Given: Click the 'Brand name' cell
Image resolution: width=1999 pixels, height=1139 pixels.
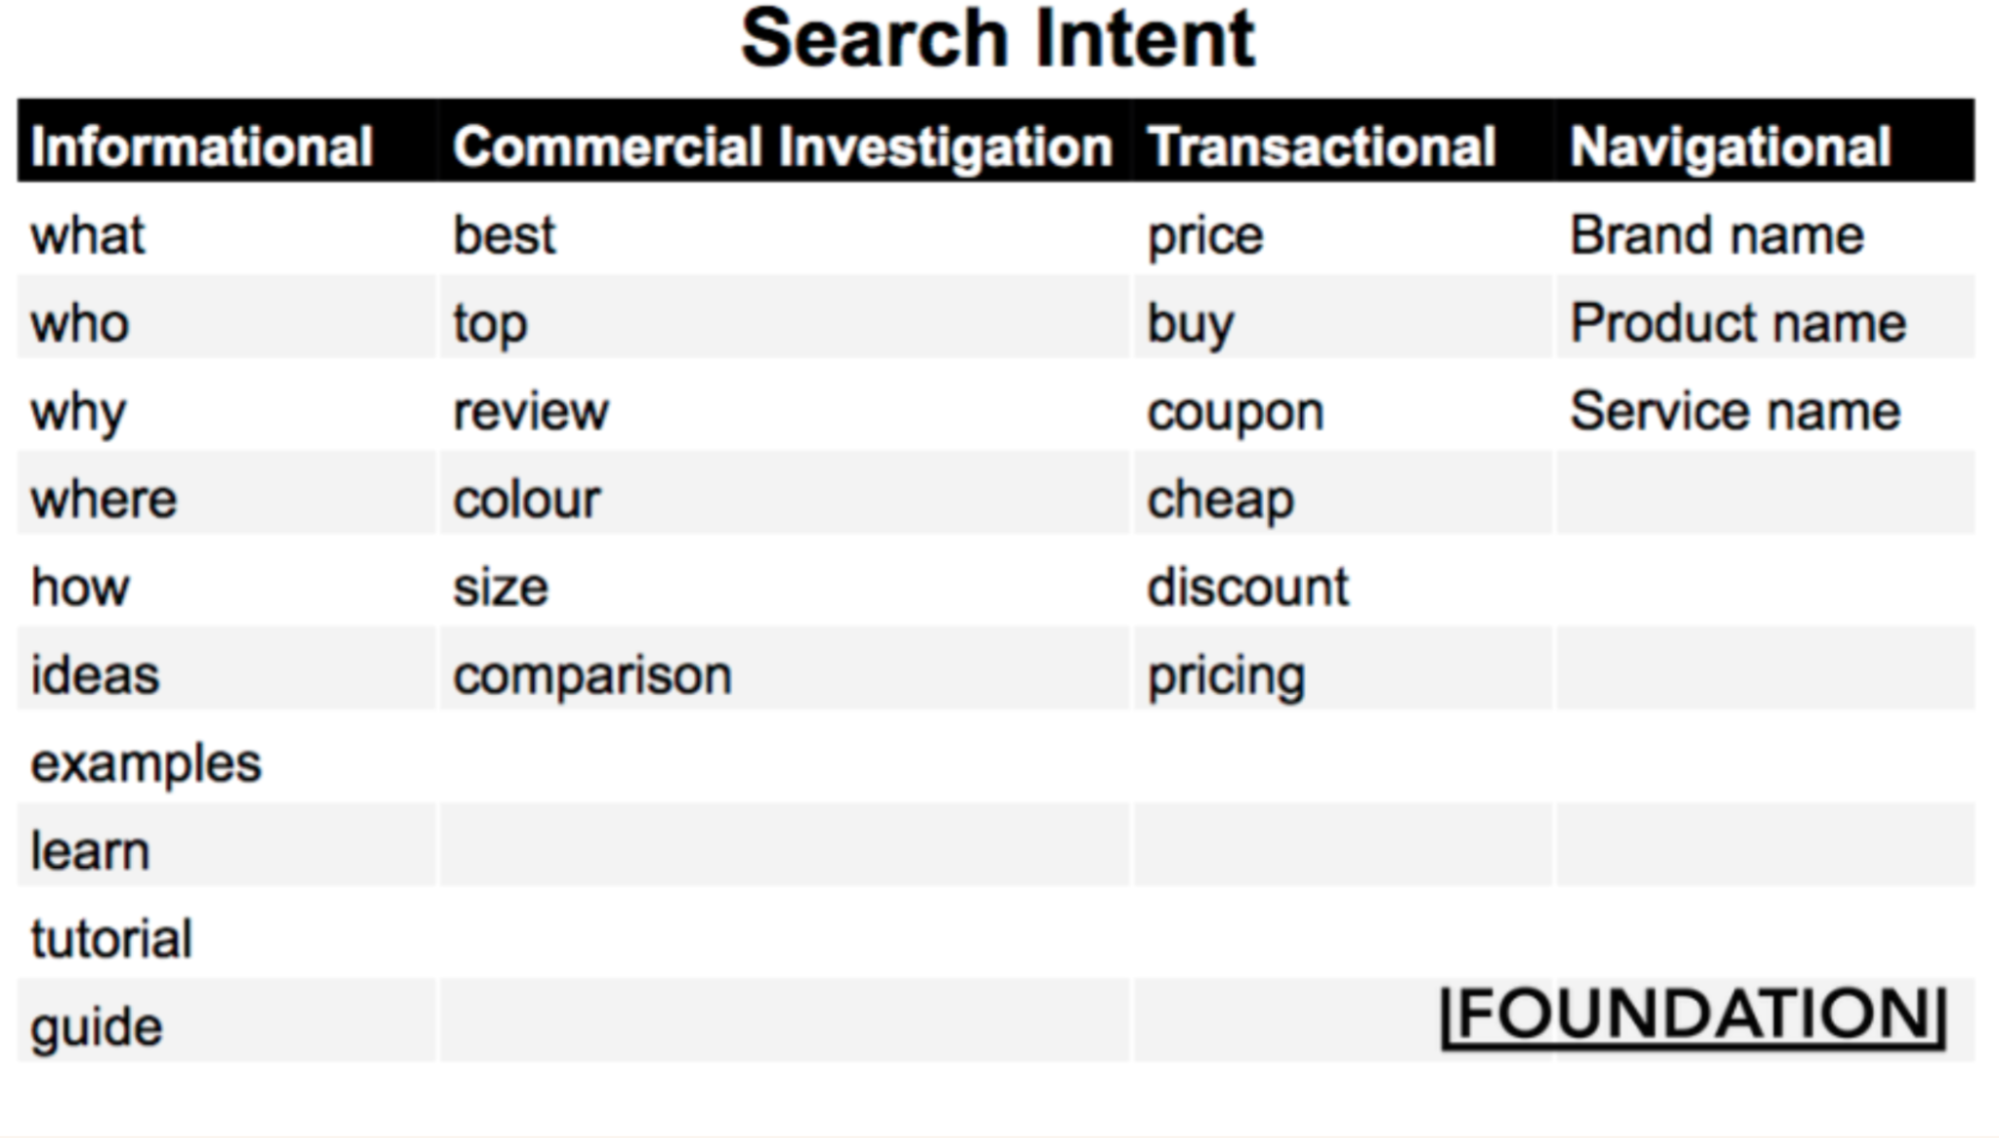Looking at the screenshot, I should click(1716, 236).
